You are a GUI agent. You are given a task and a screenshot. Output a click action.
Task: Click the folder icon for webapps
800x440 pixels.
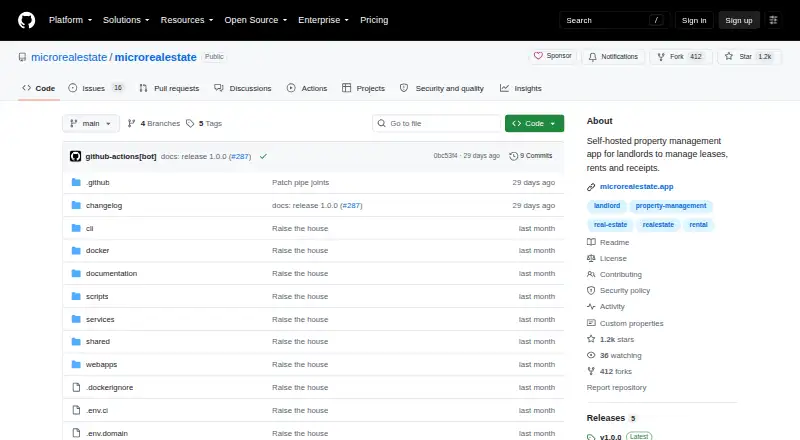coord(77,364)
